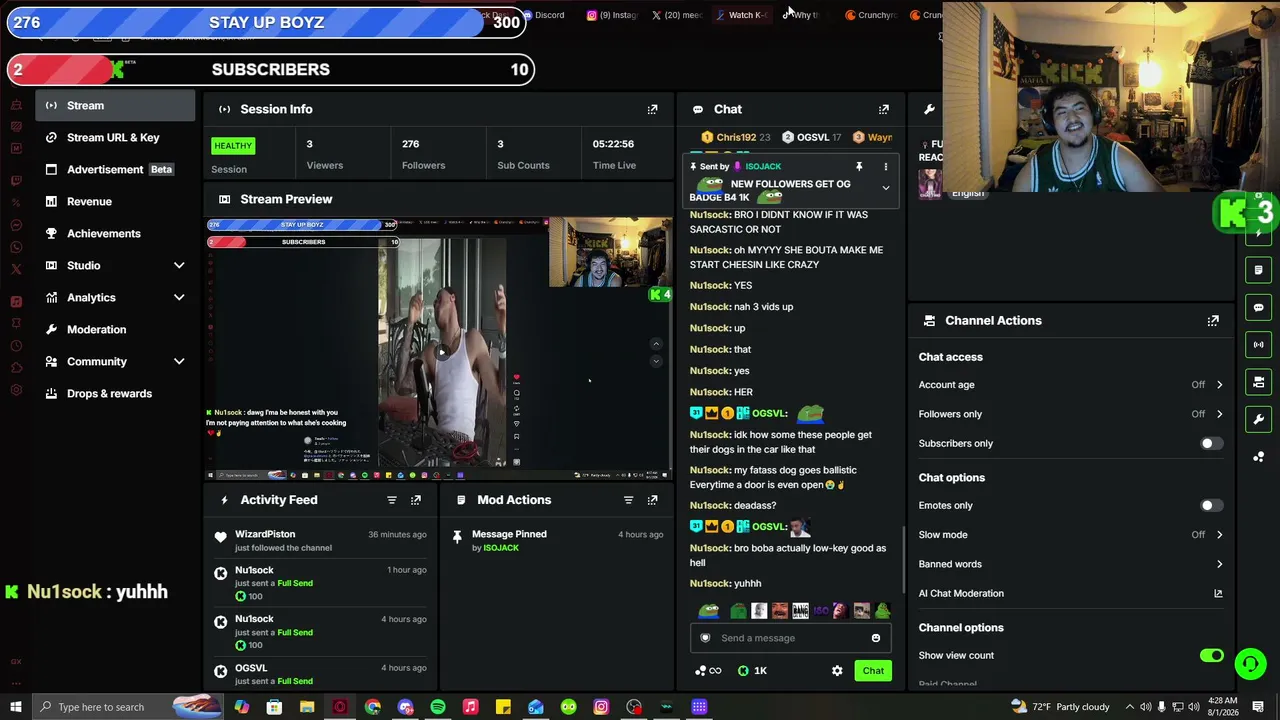Pop out the Activity Feed panel
1280x720 pixels.
click(x=416, y=500)
